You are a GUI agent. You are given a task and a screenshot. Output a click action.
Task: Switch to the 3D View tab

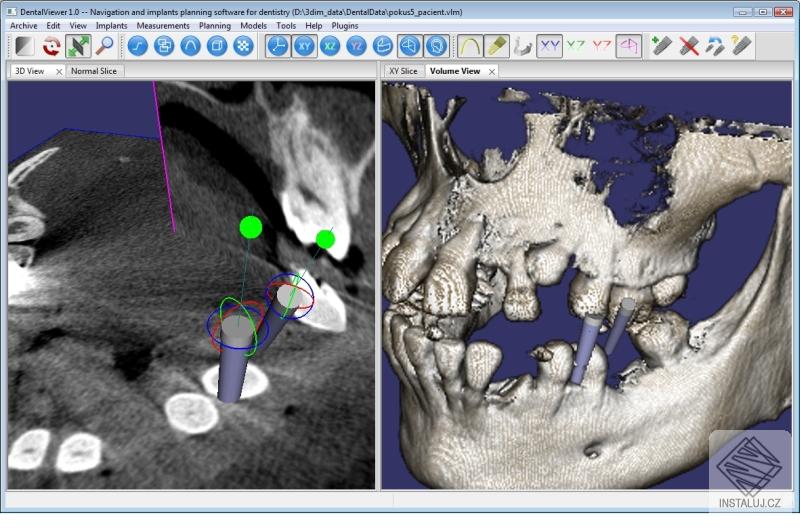(30, 71)
